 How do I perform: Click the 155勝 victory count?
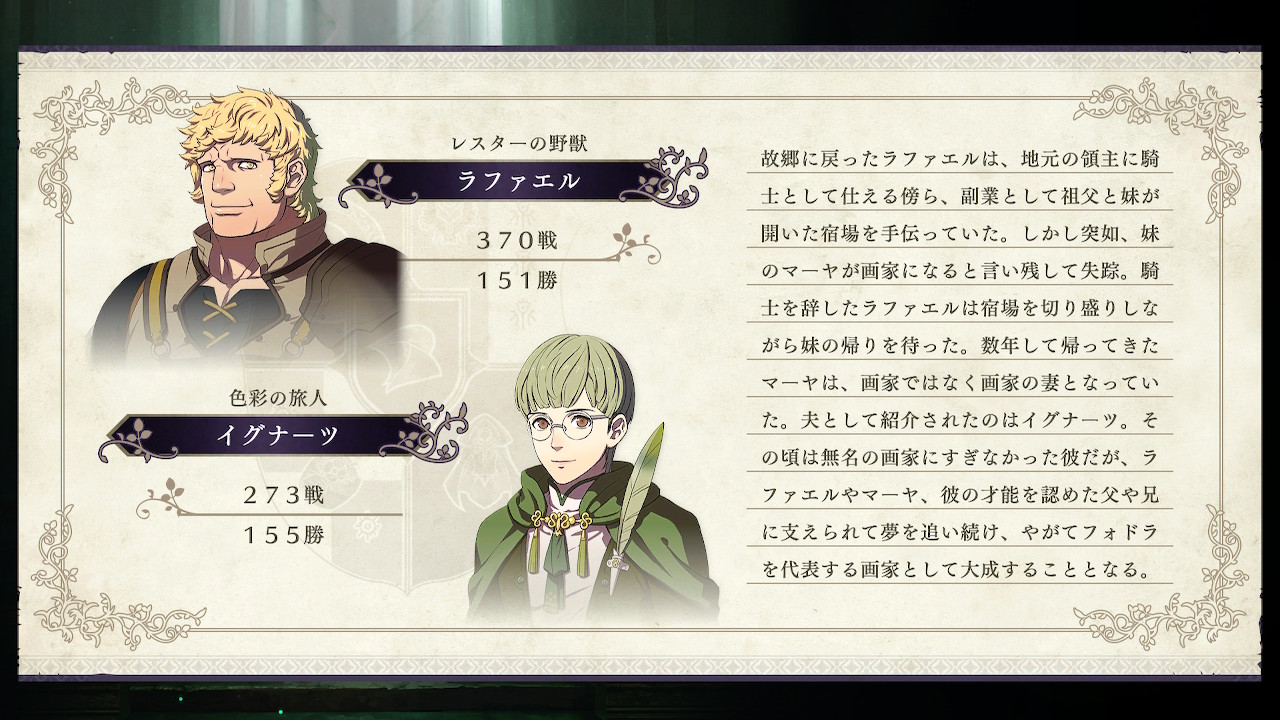coord(283,534)
